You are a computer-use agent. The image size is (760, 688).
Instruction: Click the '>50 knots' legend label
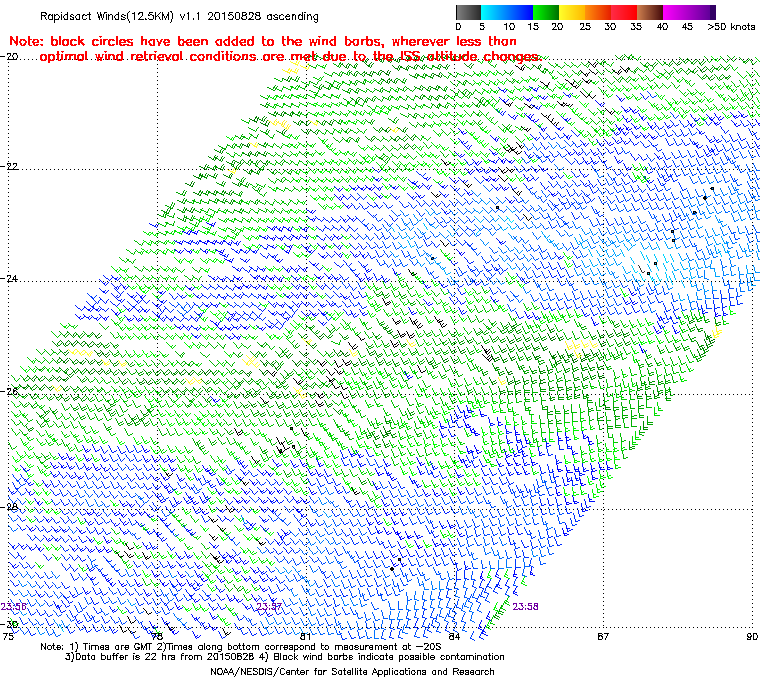731,27
